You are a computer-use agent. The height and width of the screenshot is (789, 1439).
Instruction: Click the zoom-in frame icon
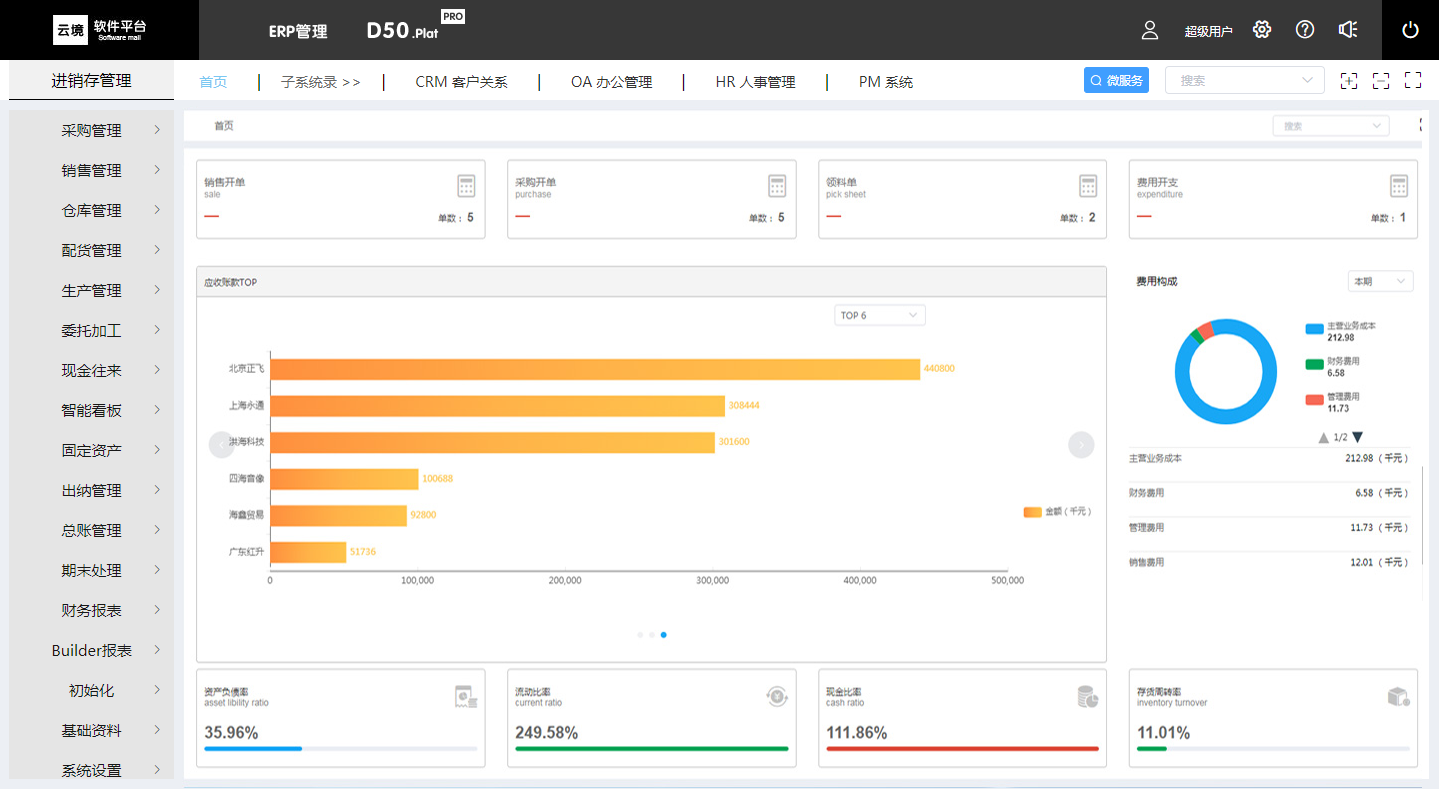pos(1349,81)
